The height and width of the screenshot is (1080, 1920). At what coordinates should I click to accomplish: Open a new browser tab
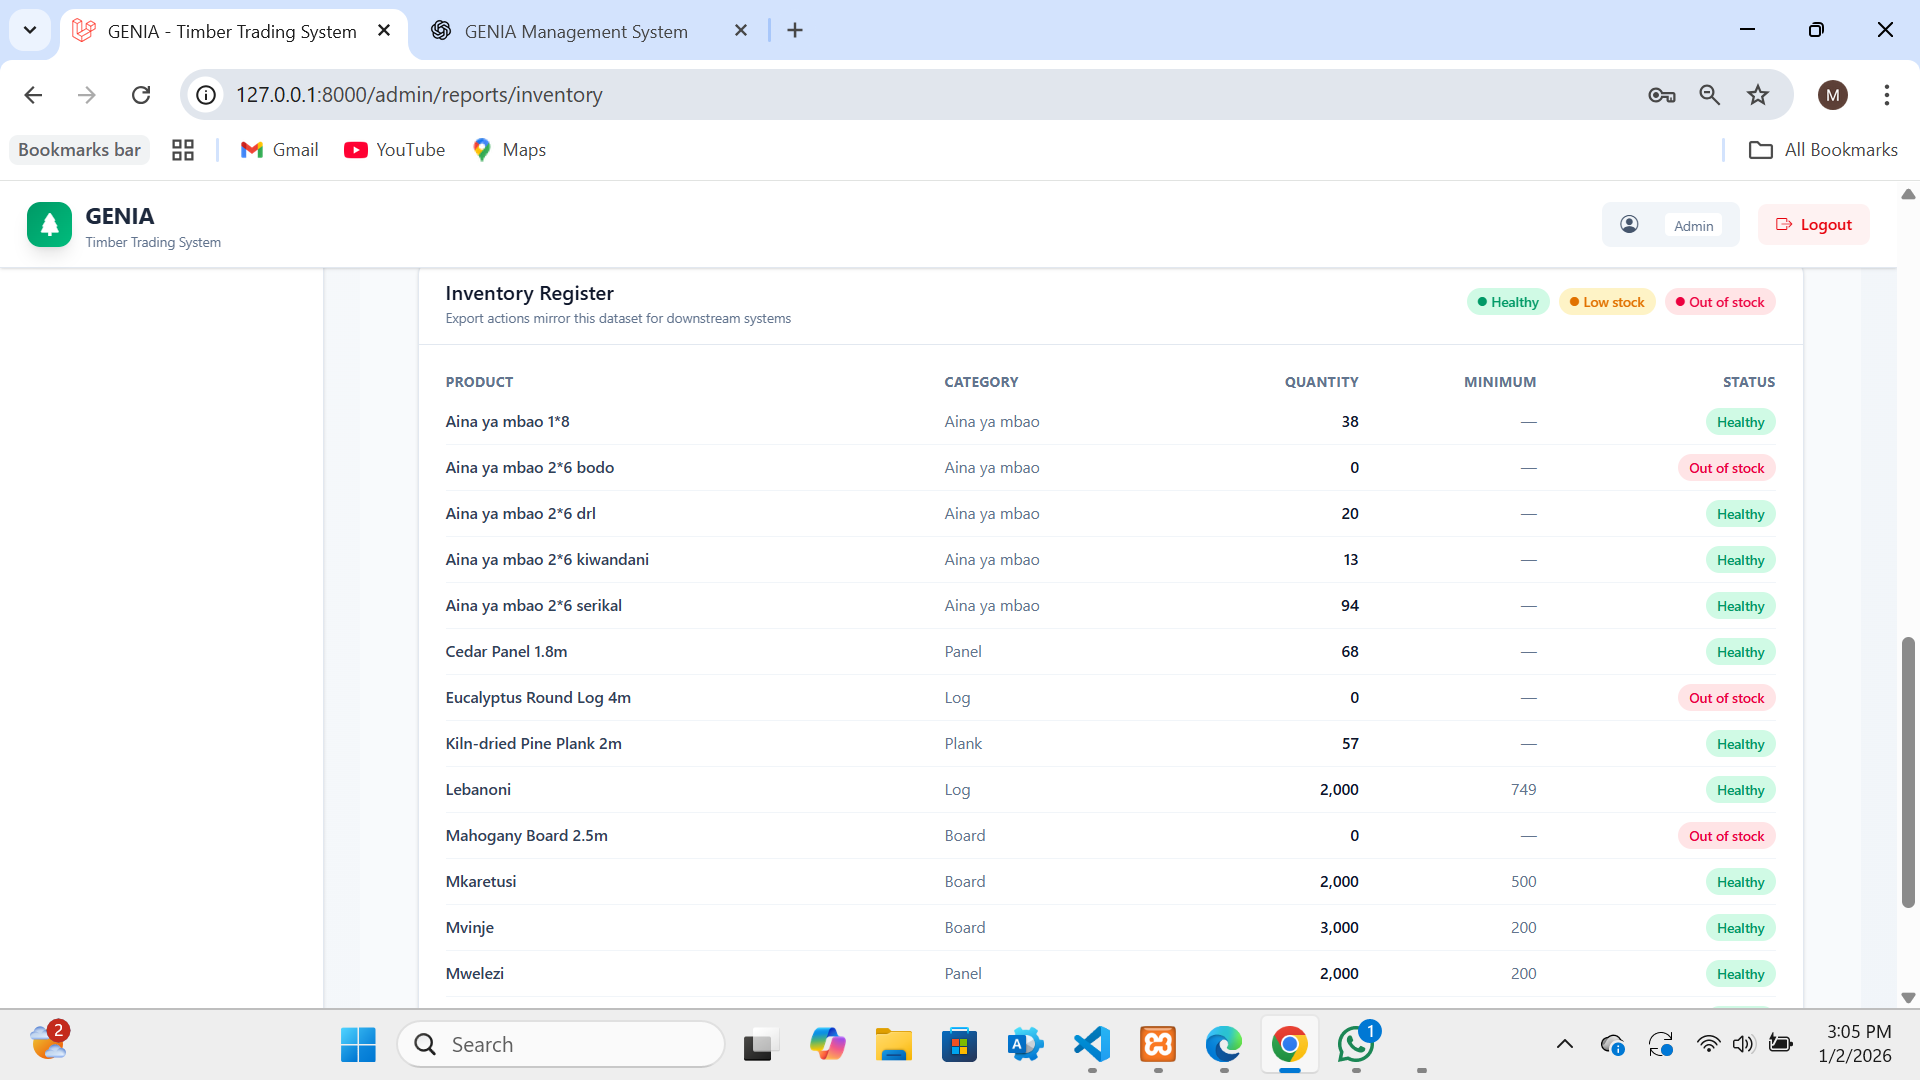pyautogui.click(x=794, y=30)
